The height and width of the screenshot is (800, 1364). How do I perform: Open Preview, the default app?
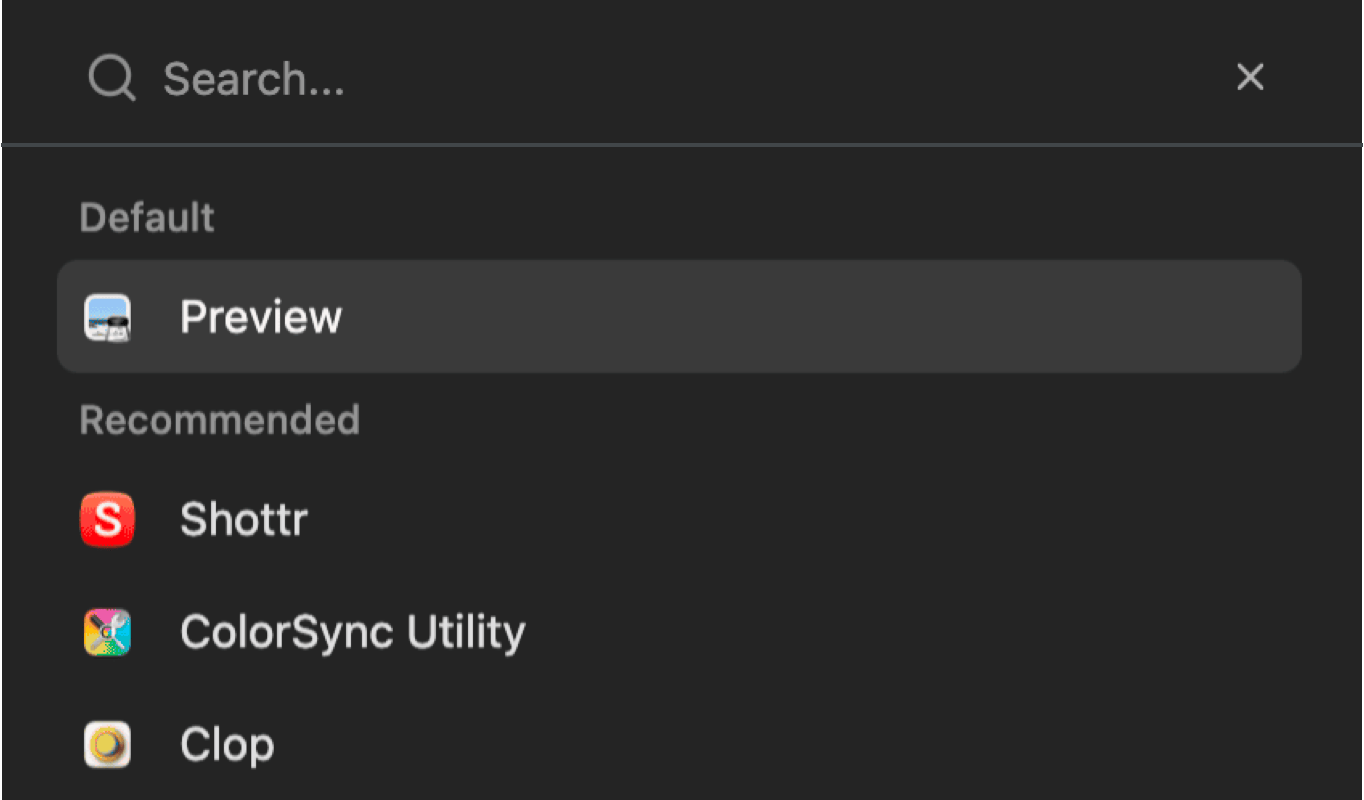click(x=261, y=316)
